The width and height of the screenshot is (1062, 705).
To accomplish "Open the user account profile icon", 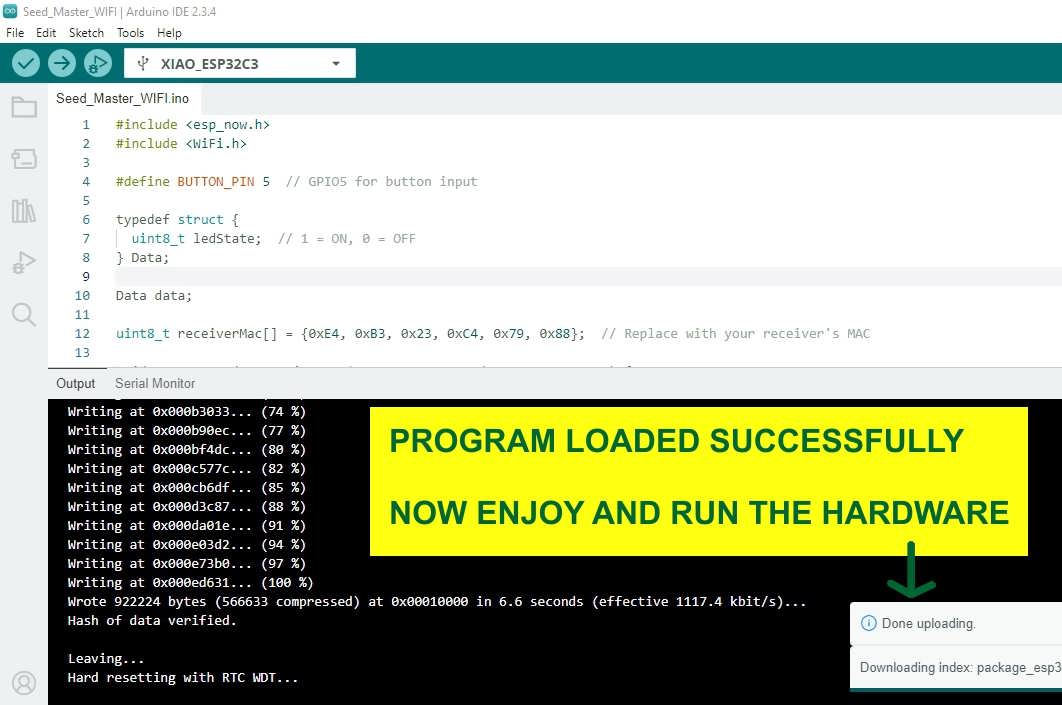I will pyautogui.click(x=24, y=683).
